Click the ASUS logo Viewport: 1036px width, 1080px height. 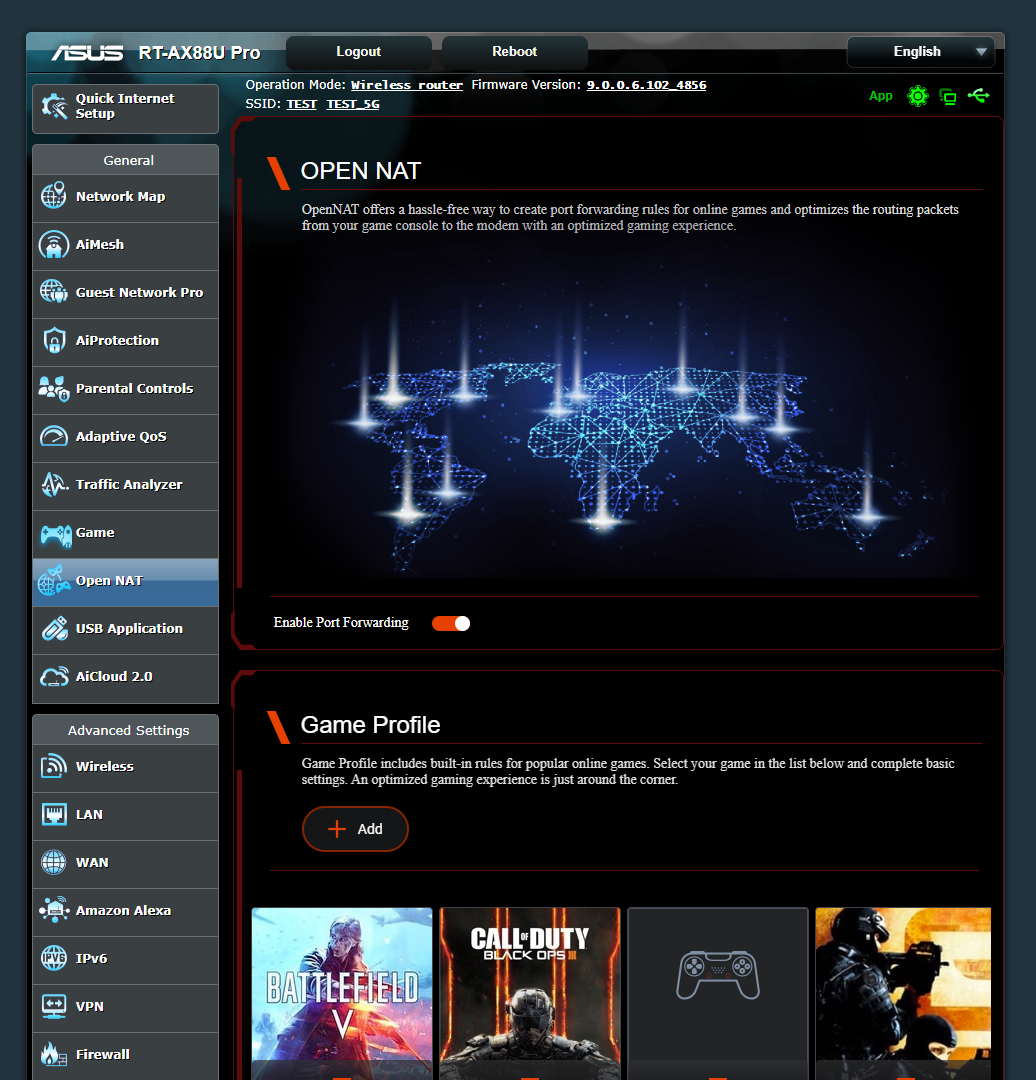[87, 53]
